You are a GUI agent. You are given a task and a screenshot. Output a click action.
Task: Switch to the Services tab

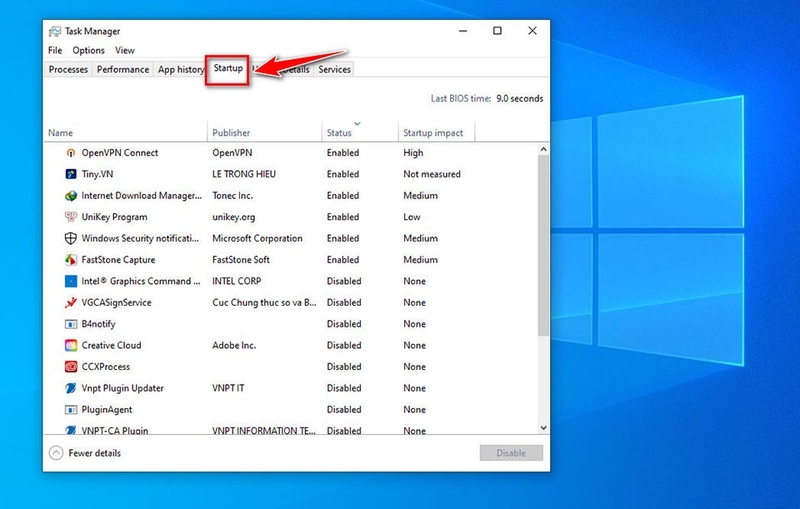tap(334, 69)
